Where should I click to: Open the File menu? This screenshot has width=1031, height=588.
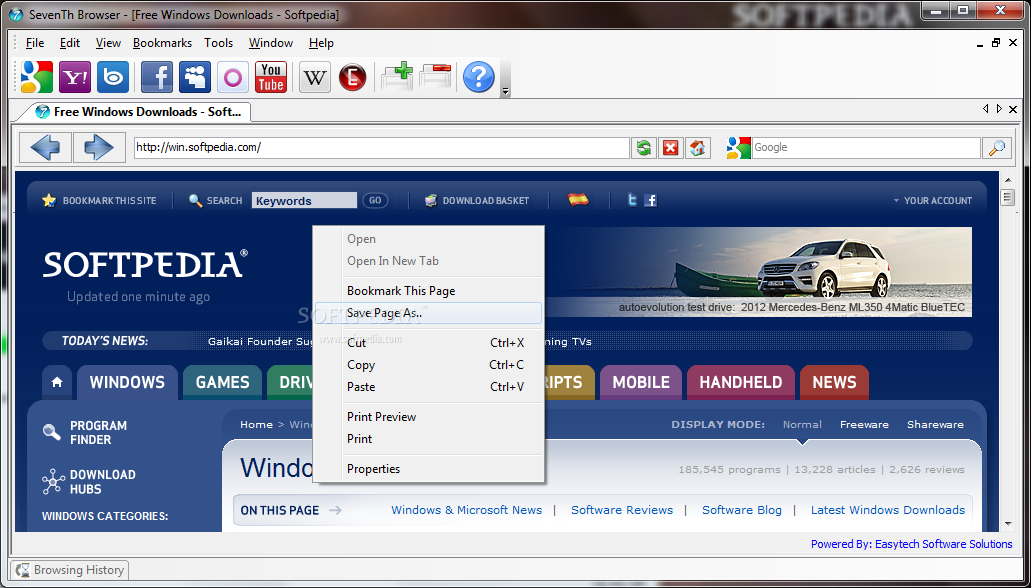(35, 43)
